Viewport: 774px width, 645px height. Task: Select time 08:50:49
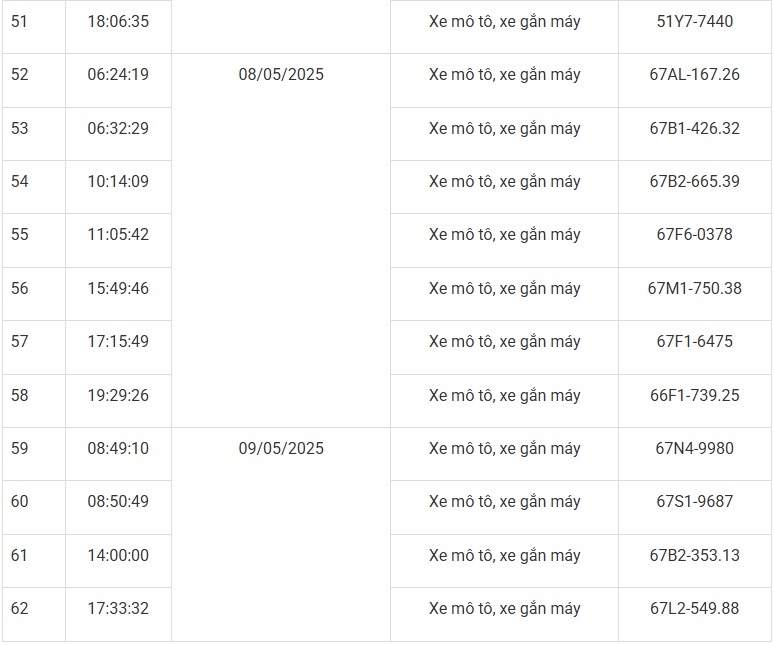click(x=118, y=501)
